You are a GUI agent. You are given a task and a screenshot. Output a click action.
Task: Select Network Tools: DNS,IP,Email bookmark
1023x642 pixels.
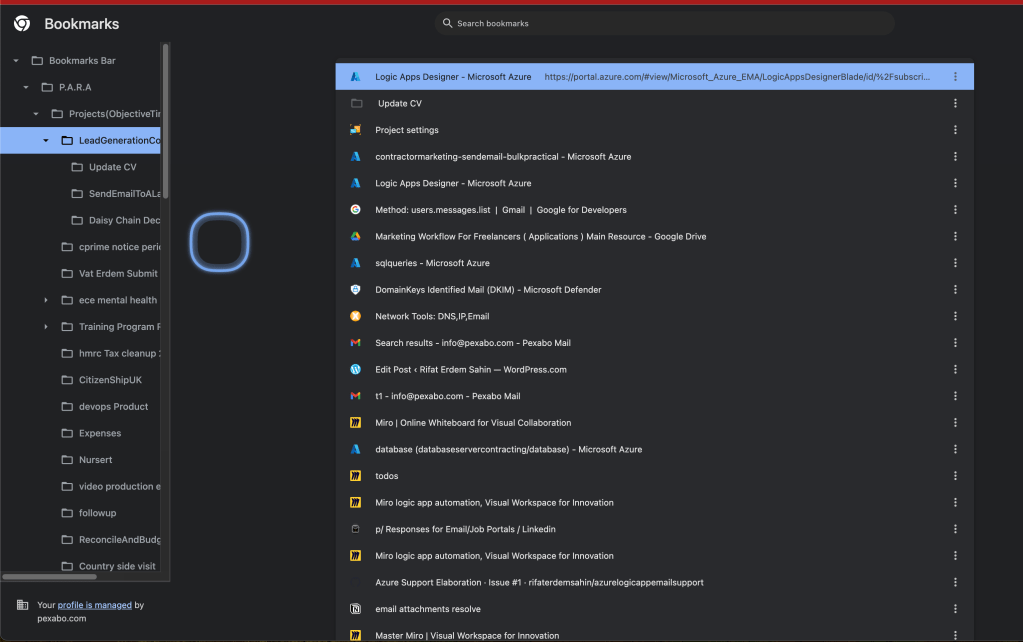click(x=654, y=316)
